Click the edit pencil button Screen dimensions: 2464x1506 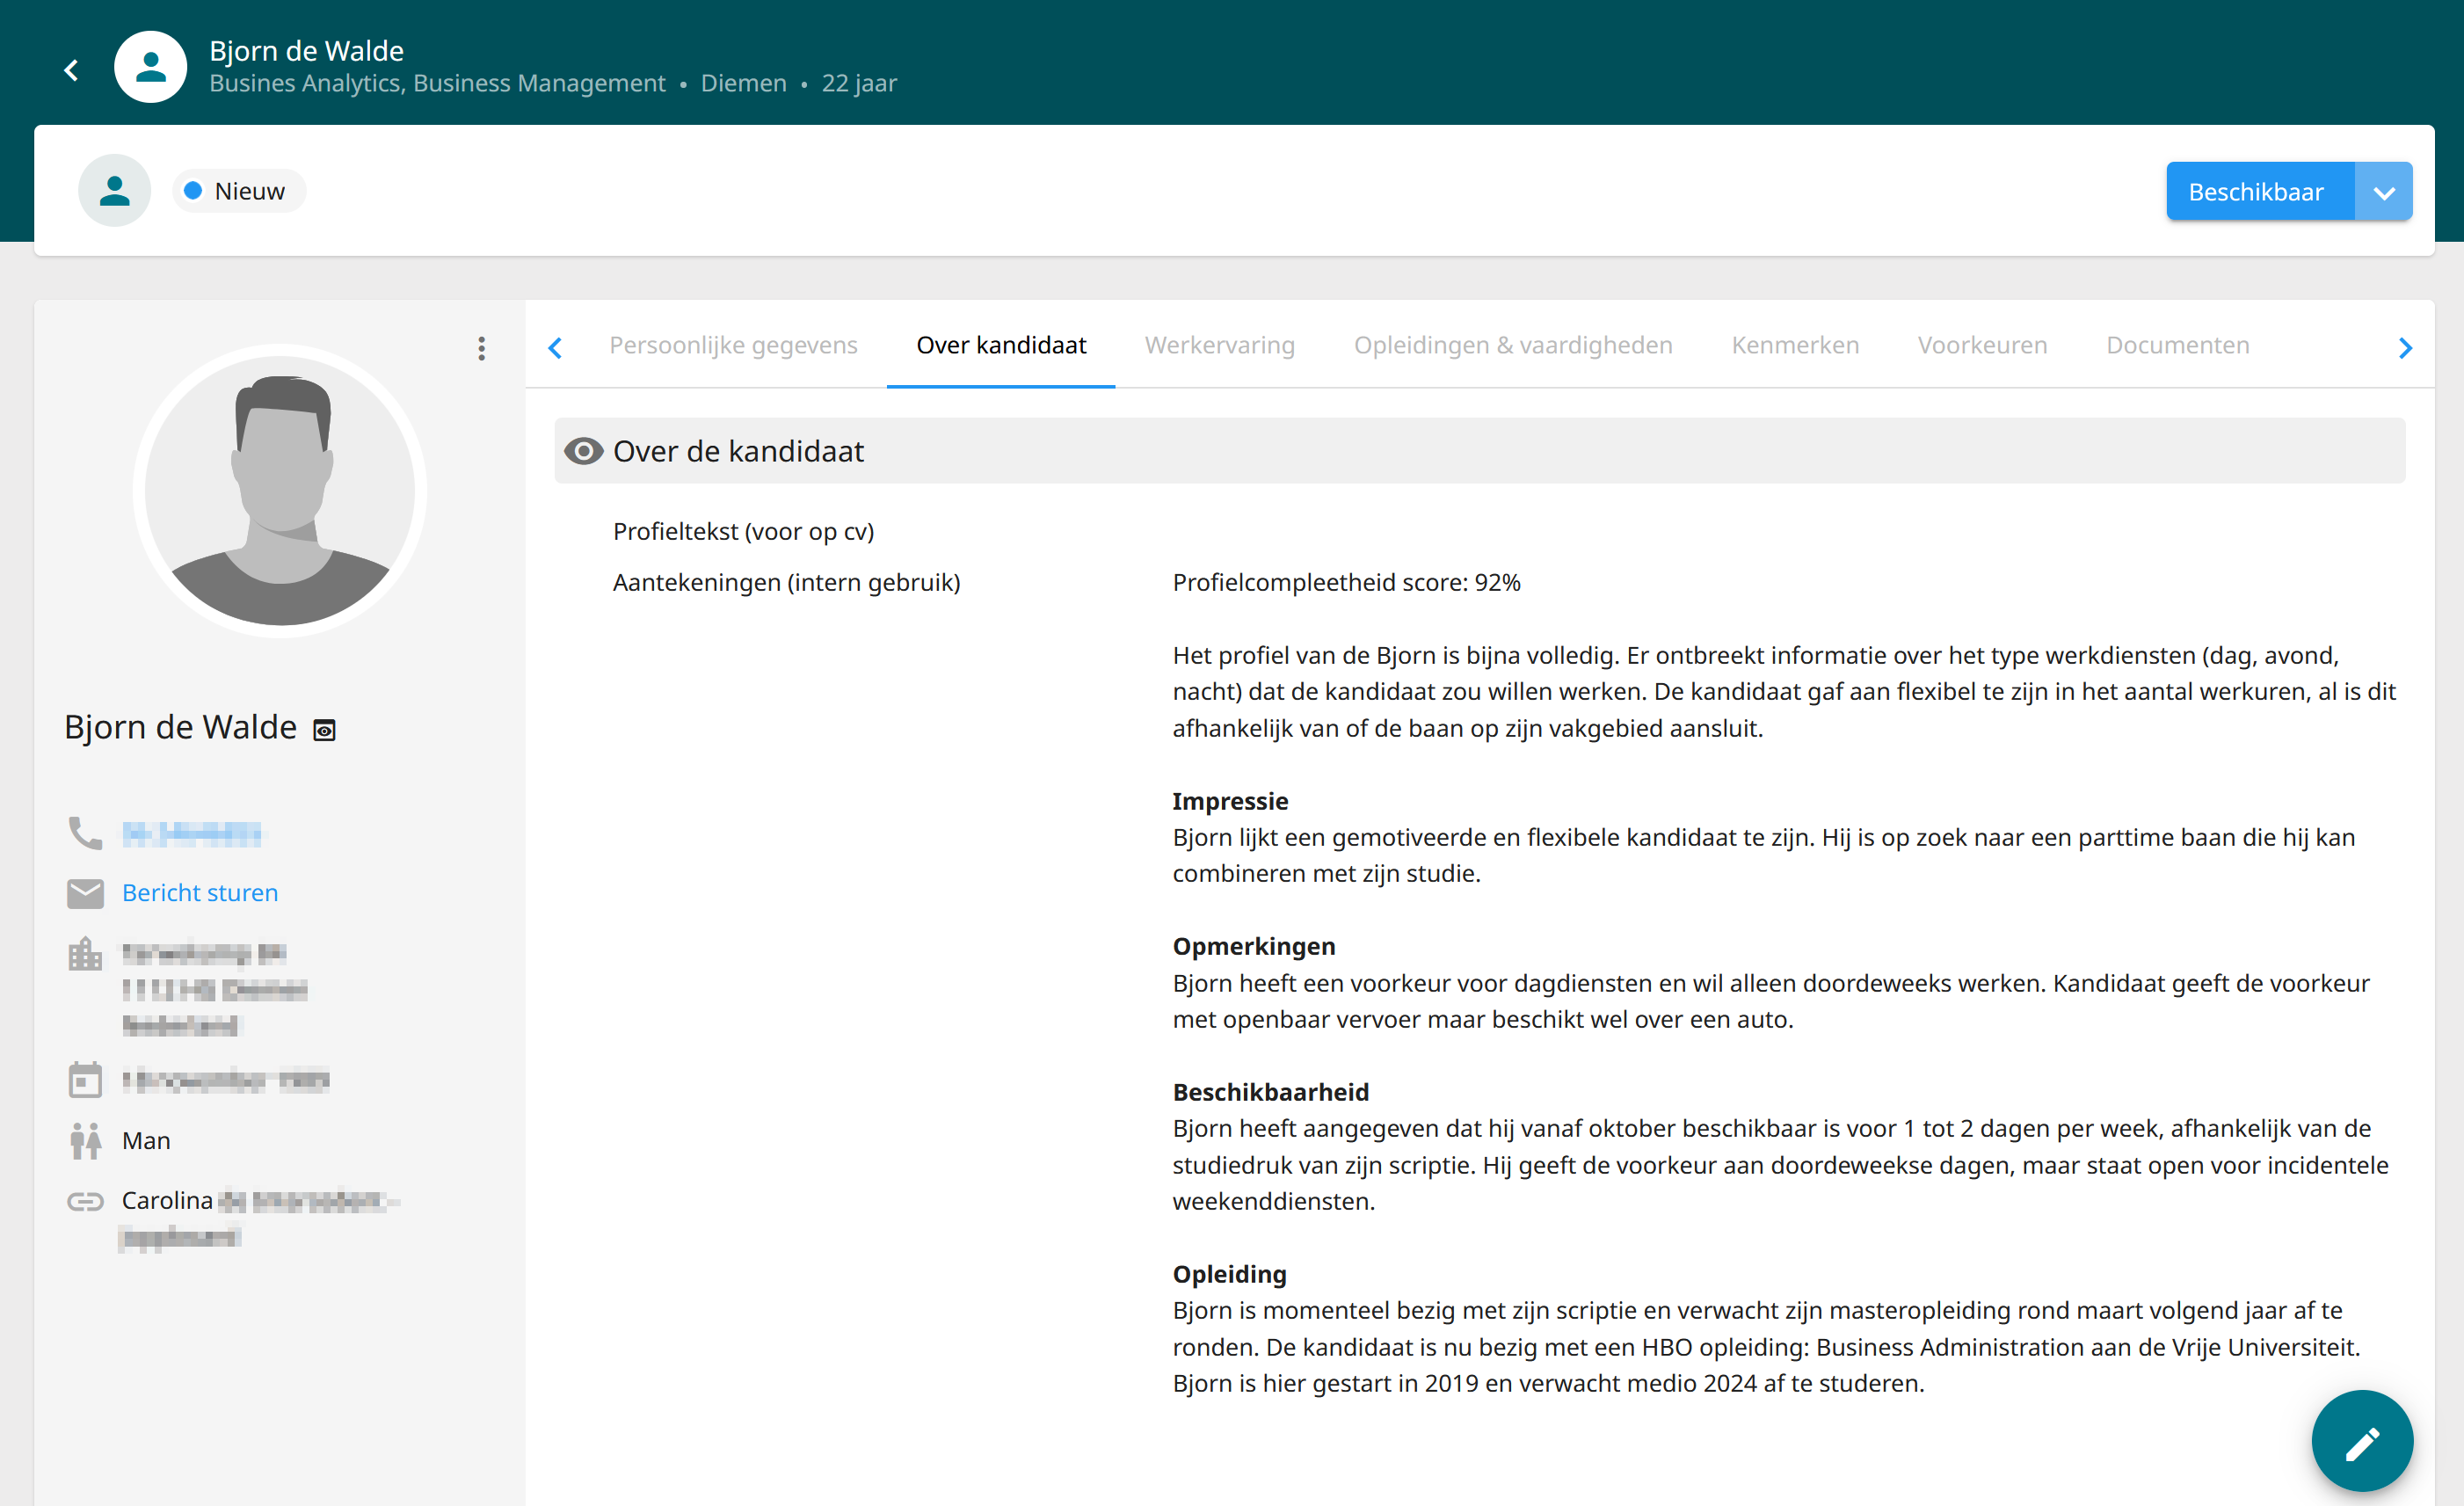(x=2363, y=1440)
